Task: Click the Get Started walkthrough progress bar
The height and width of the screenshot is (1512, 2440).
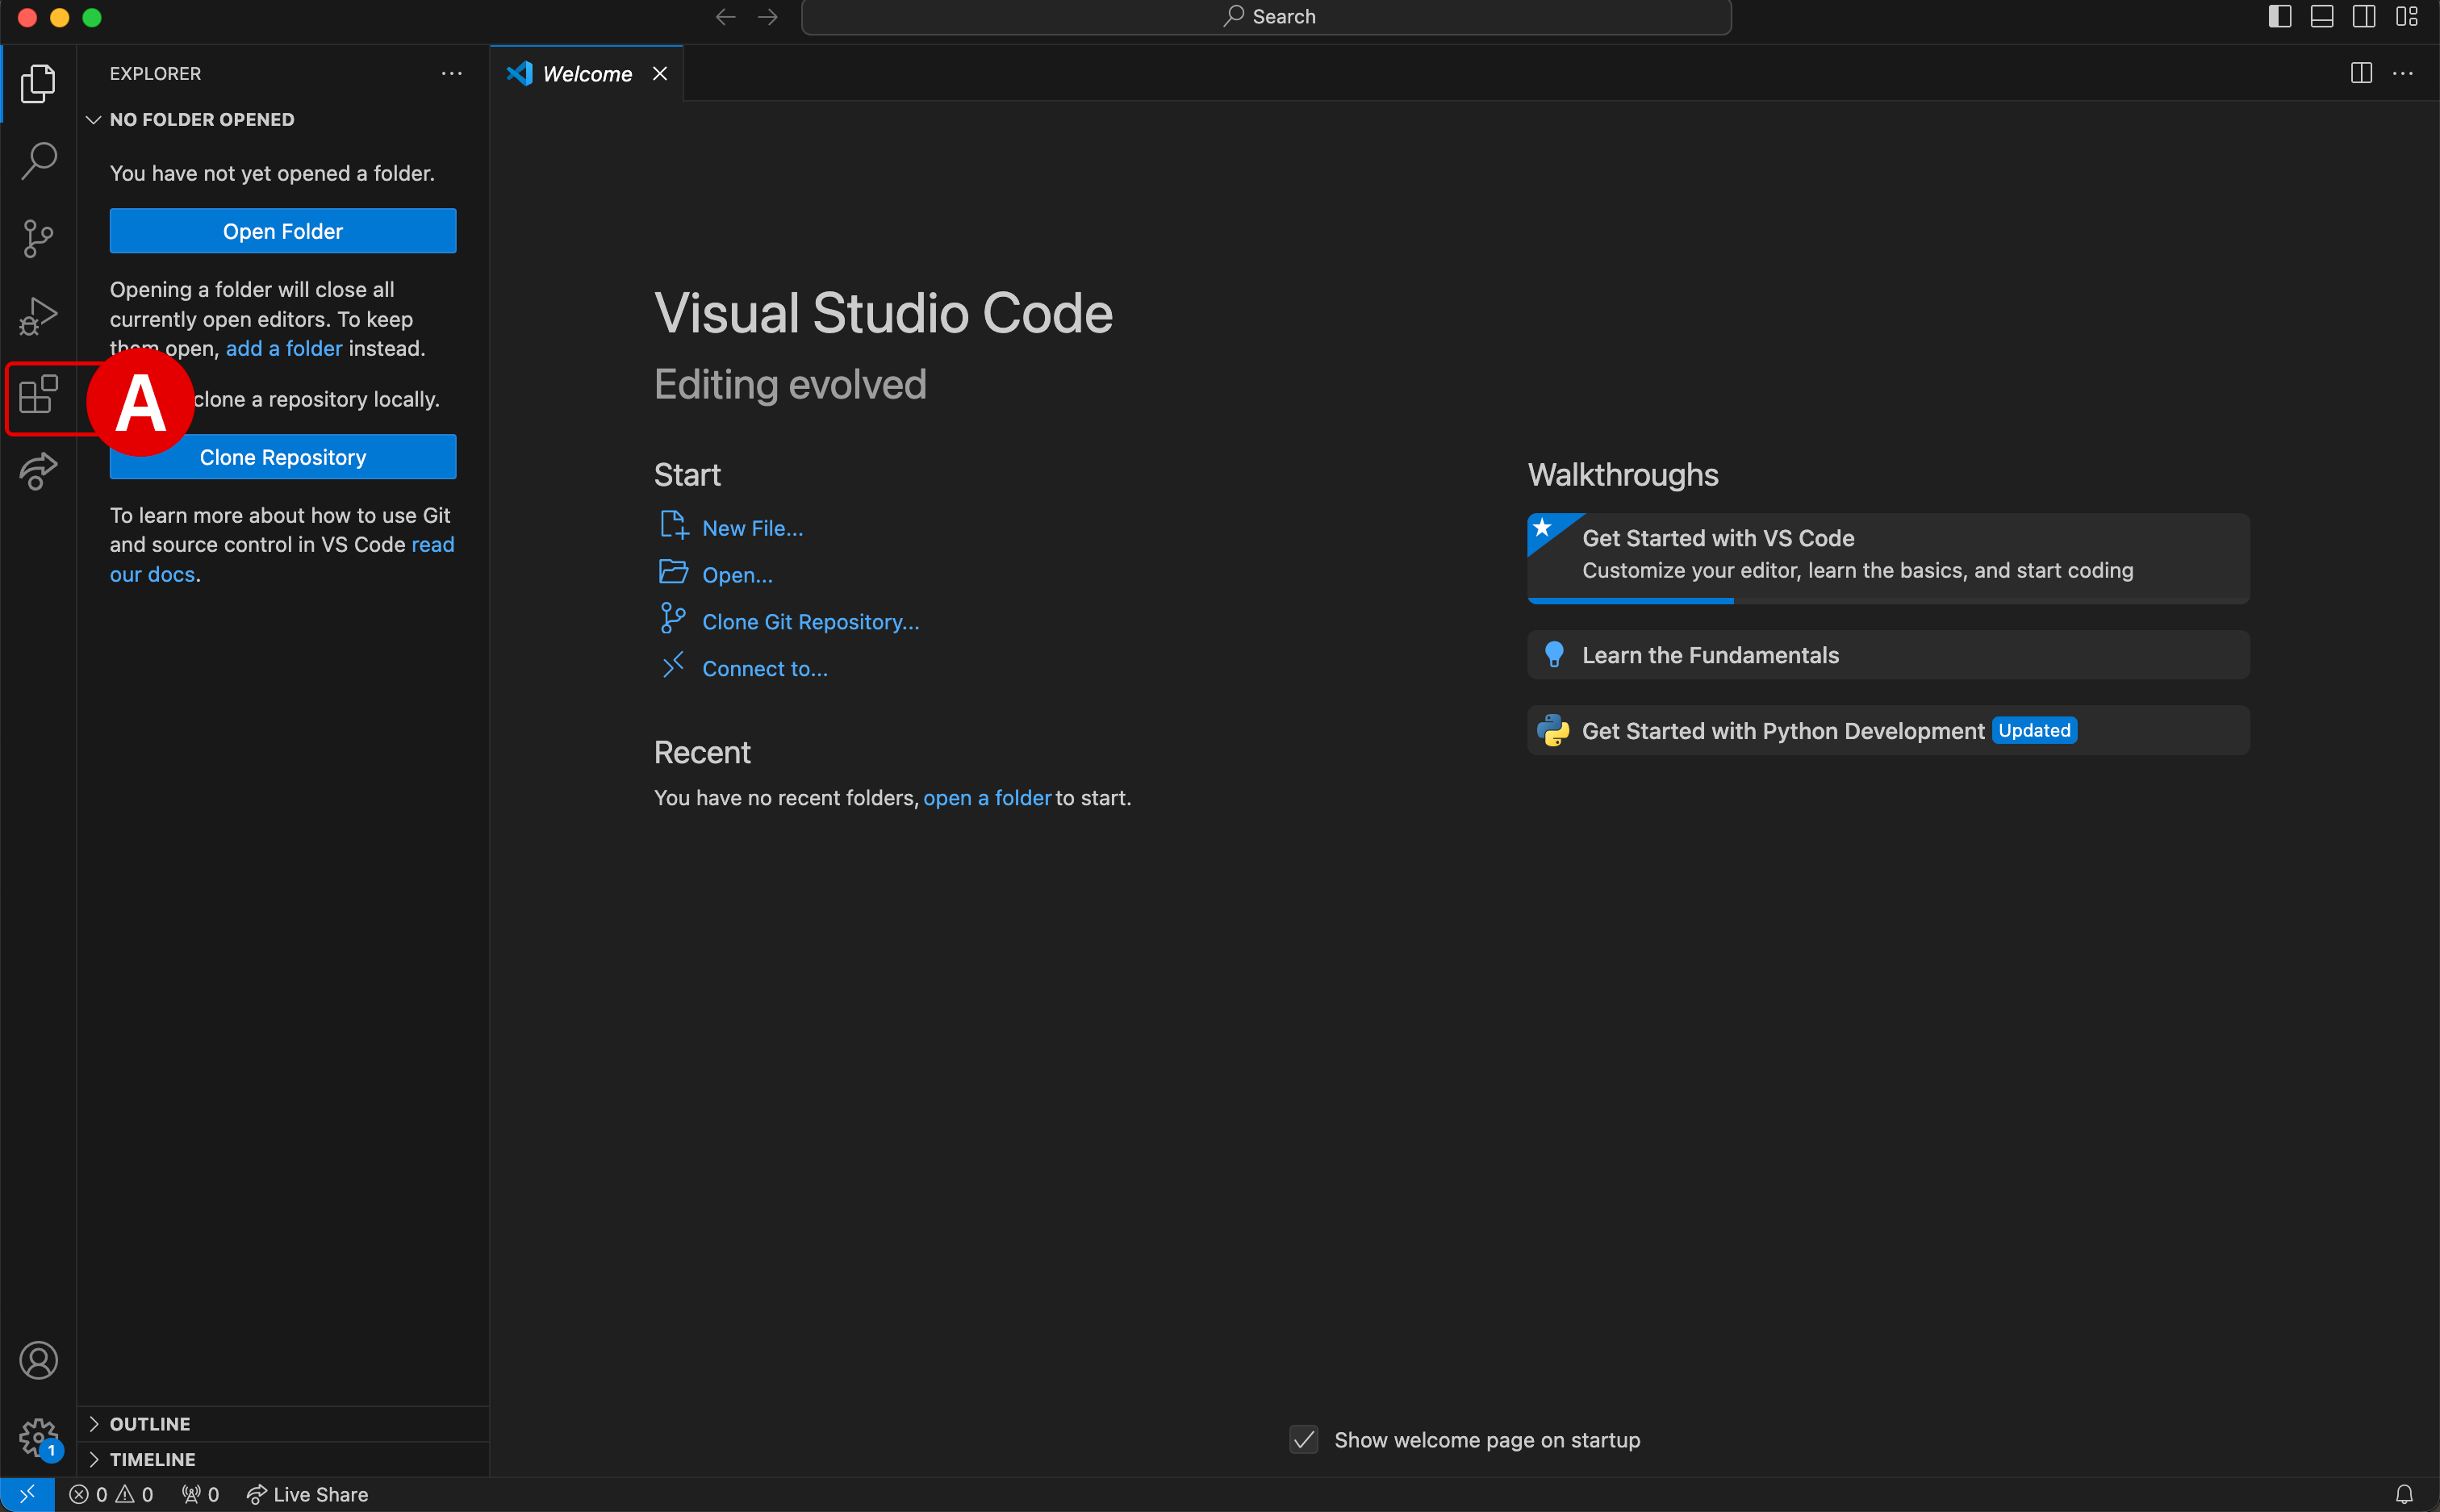Action: (1630, 600)
